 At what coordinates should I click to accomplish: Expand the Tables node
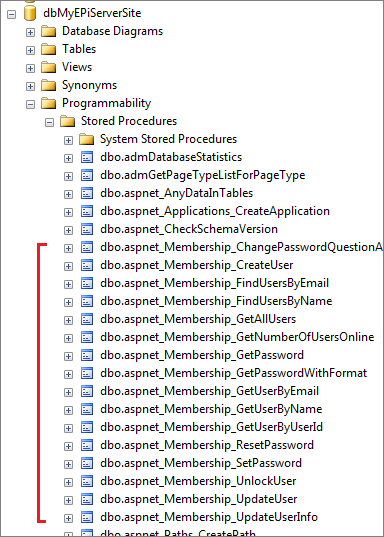click(x=30, y=50)
